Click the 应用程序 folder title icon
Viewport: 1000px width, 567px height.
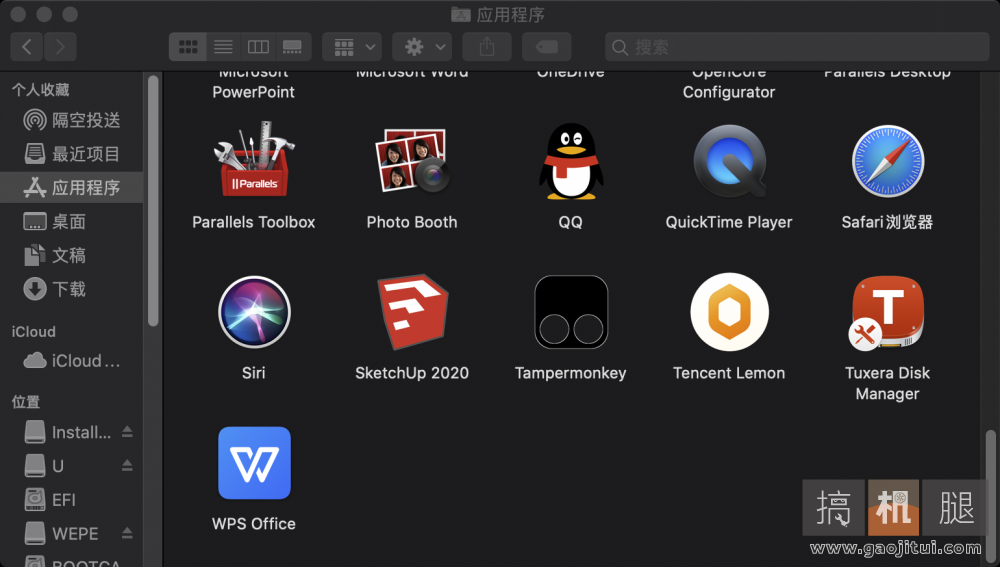(460, 14)
